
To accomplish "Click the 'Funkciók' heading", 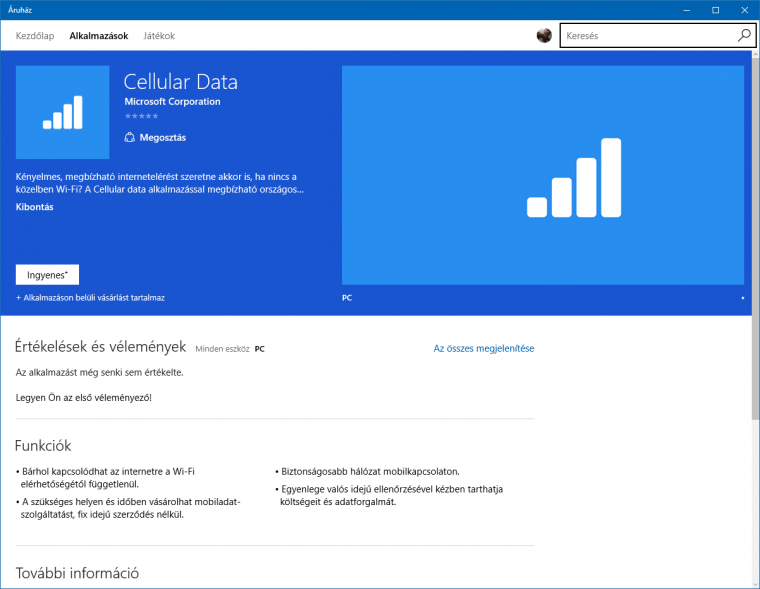I will click(43, 446).
